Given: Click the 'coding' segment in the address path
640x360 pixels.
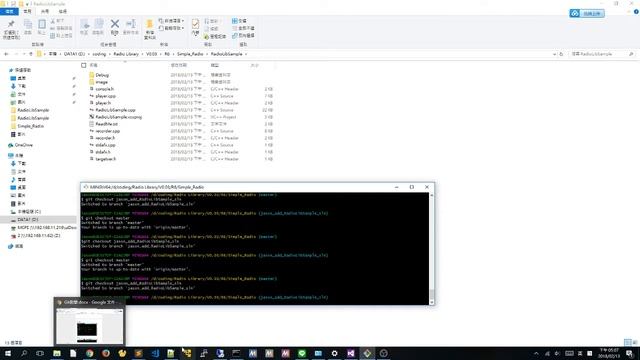Looking at the screenshot, I should pyautogui.click(x=99, y=54).
